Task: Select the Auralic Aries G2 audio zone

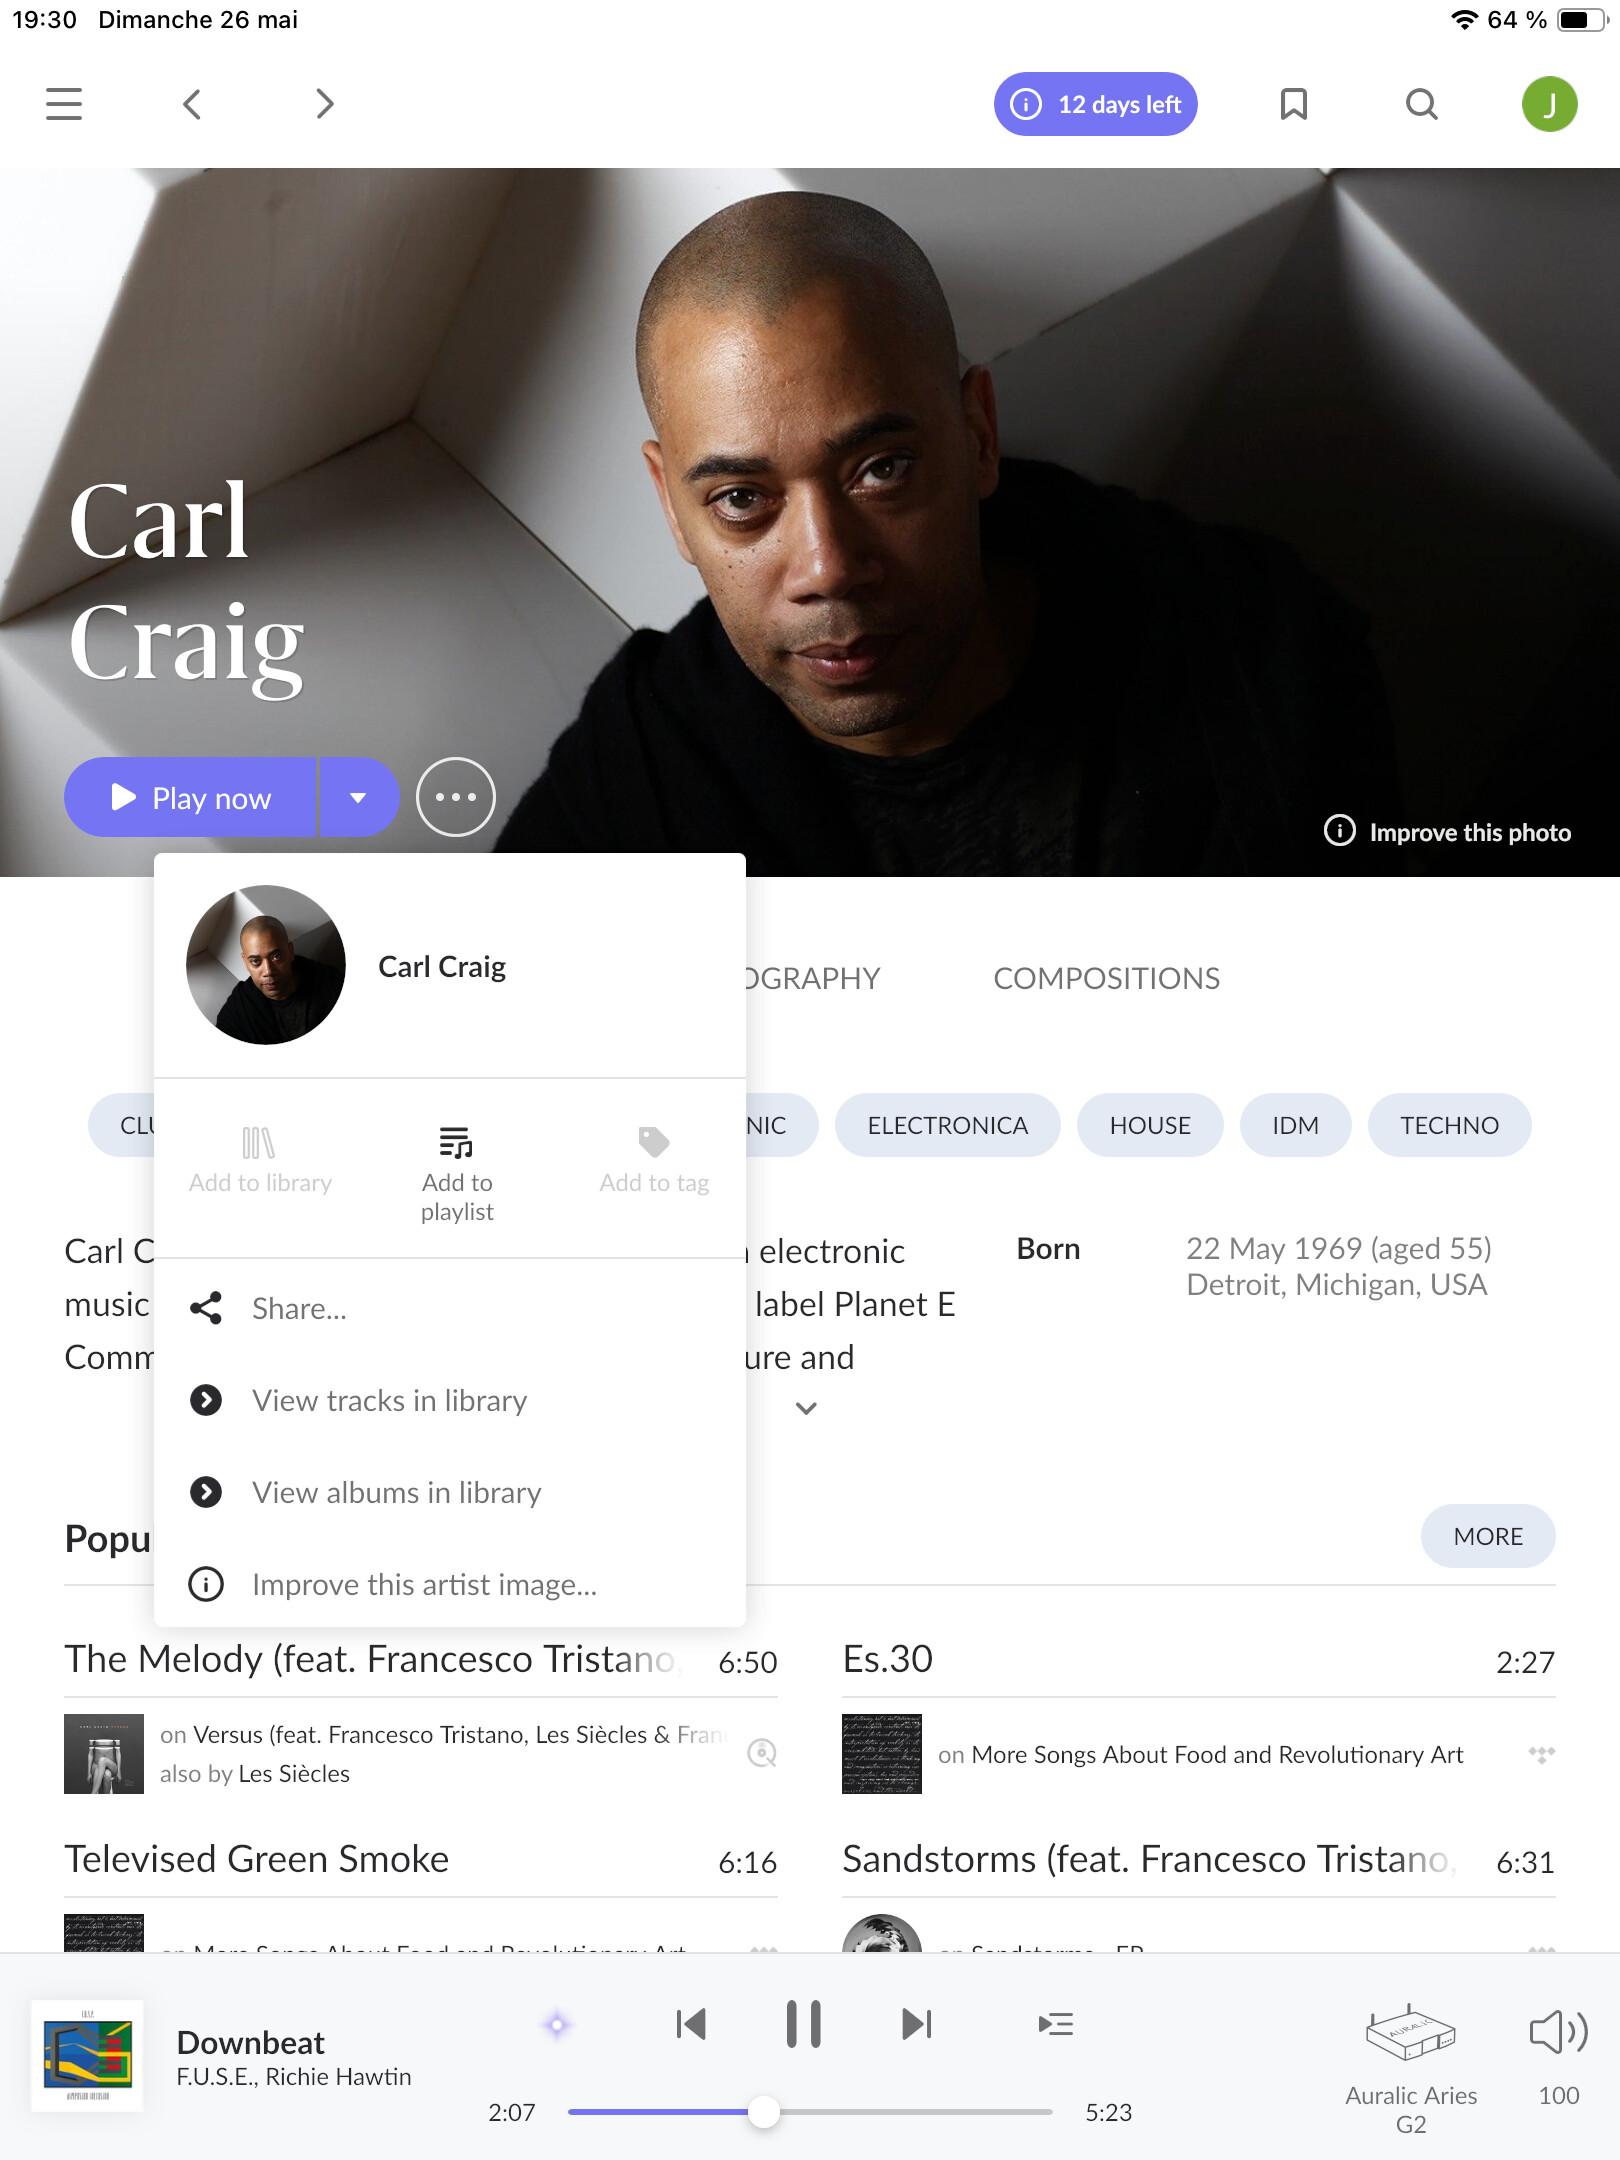Action: coord(1410,2070)
